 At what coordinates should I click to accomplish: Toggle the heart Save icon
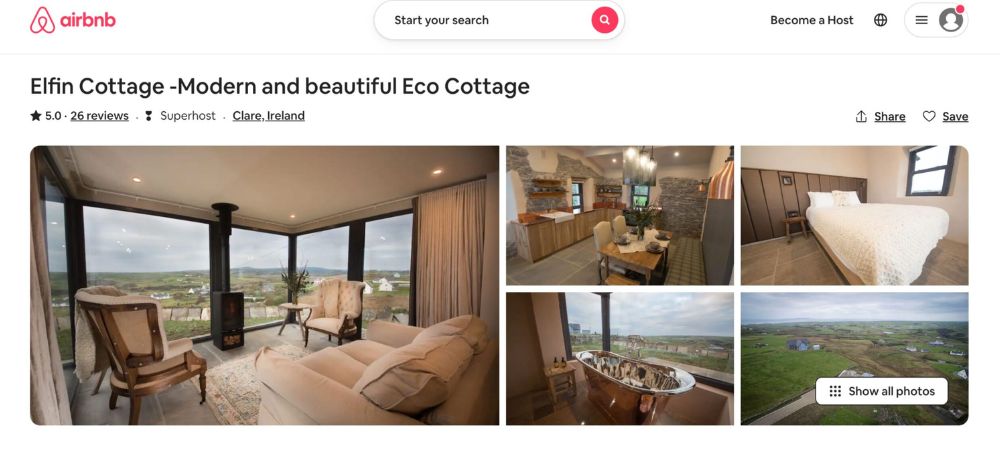point(929,116)
